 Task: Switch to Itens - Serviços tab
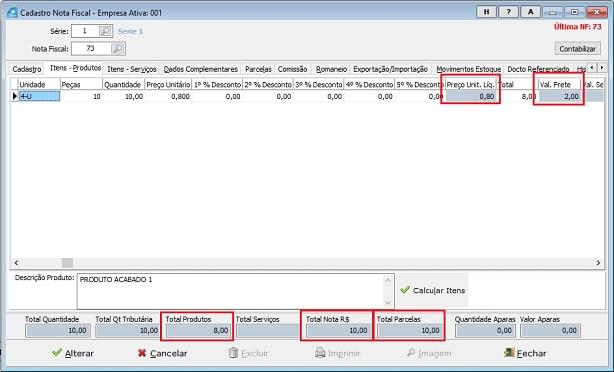[x=132, y=69]
